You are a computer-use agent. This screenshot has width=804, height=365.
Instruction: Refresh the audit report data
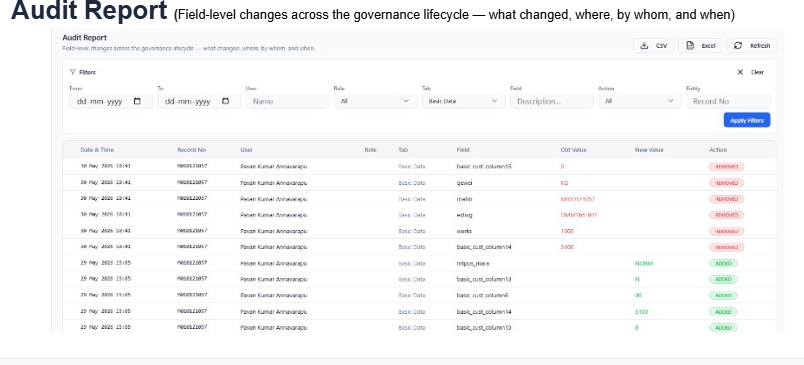752,46
